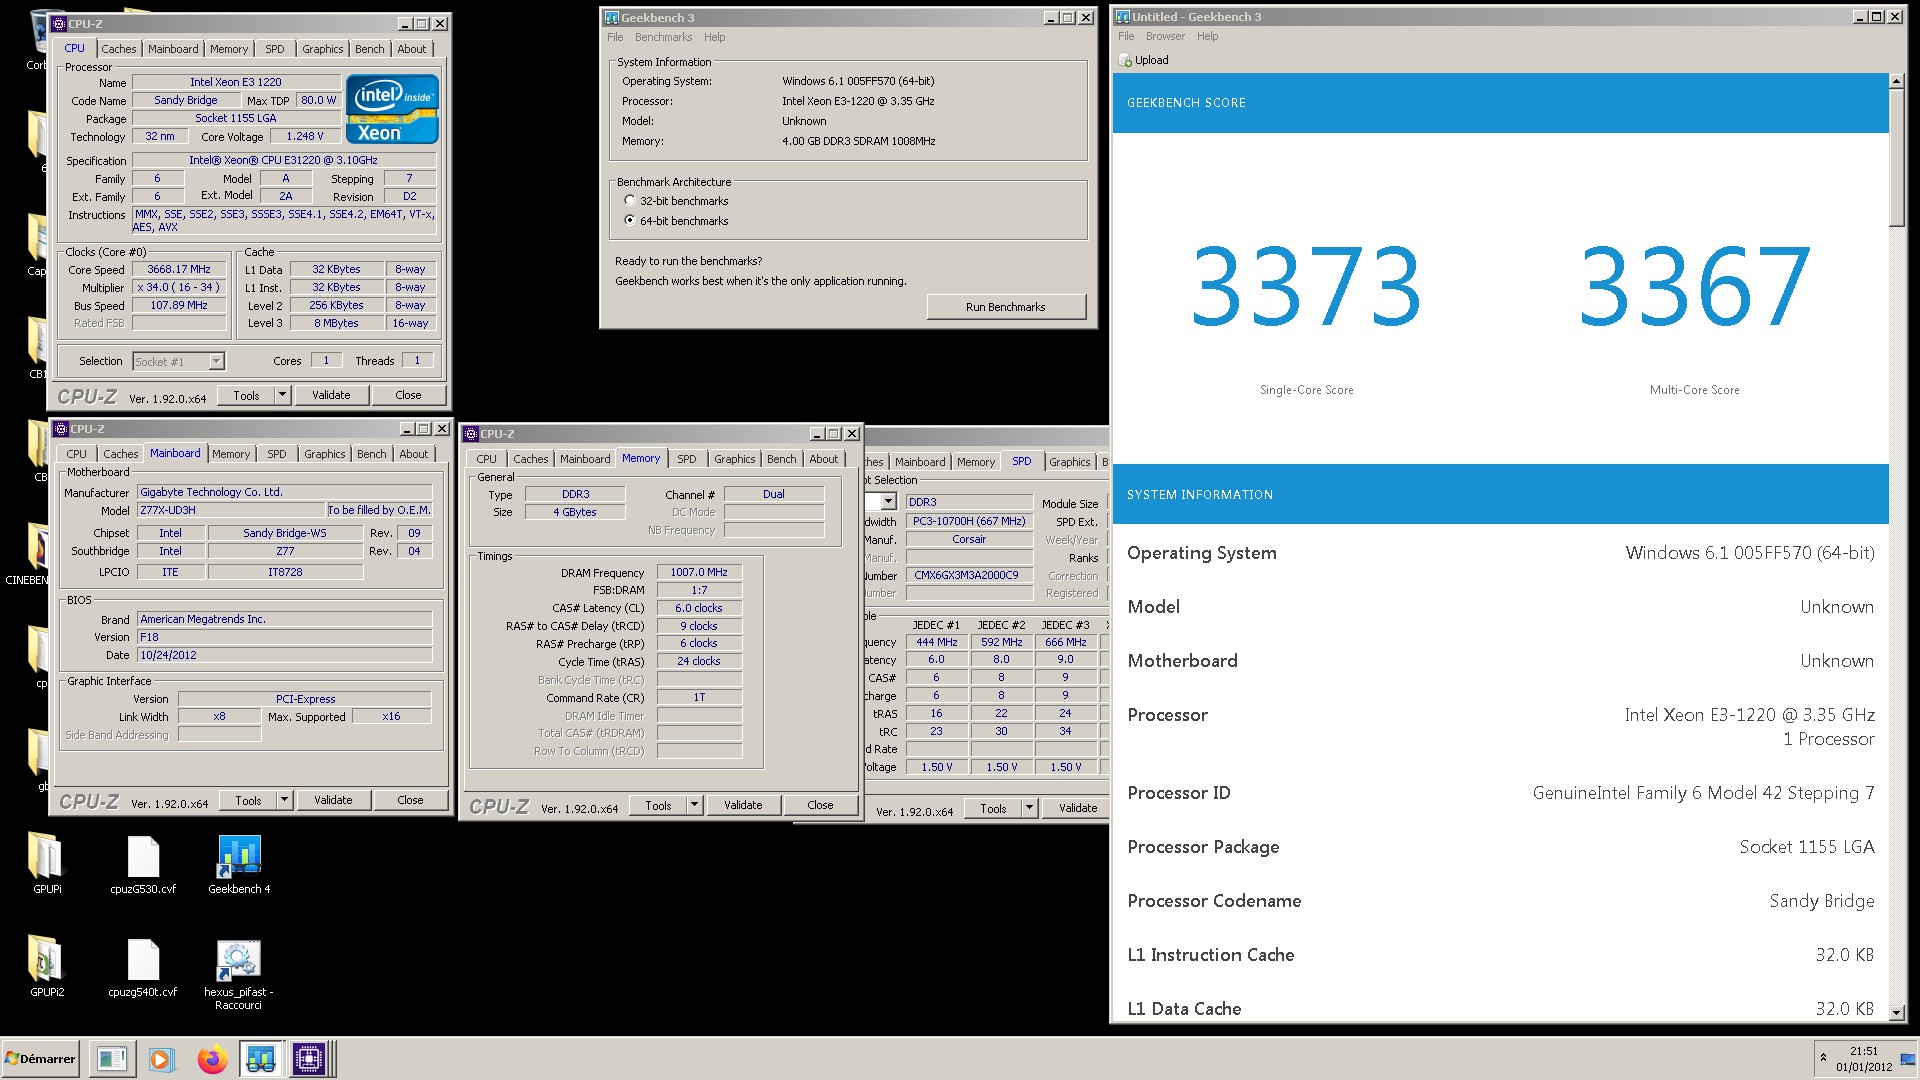1920x1080 pixels.
Task: Click the Geekbench 3 window title icon
Action: 611,17
